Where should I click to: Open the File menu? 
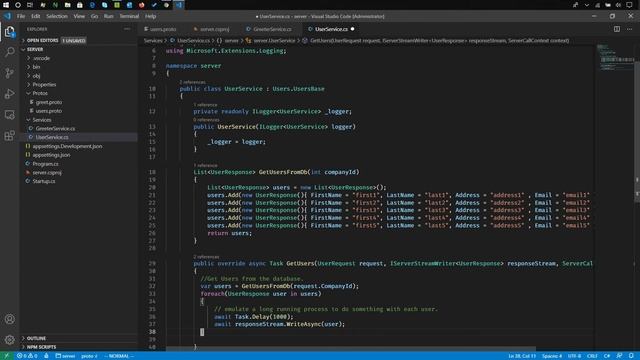(x=21, y=16)
